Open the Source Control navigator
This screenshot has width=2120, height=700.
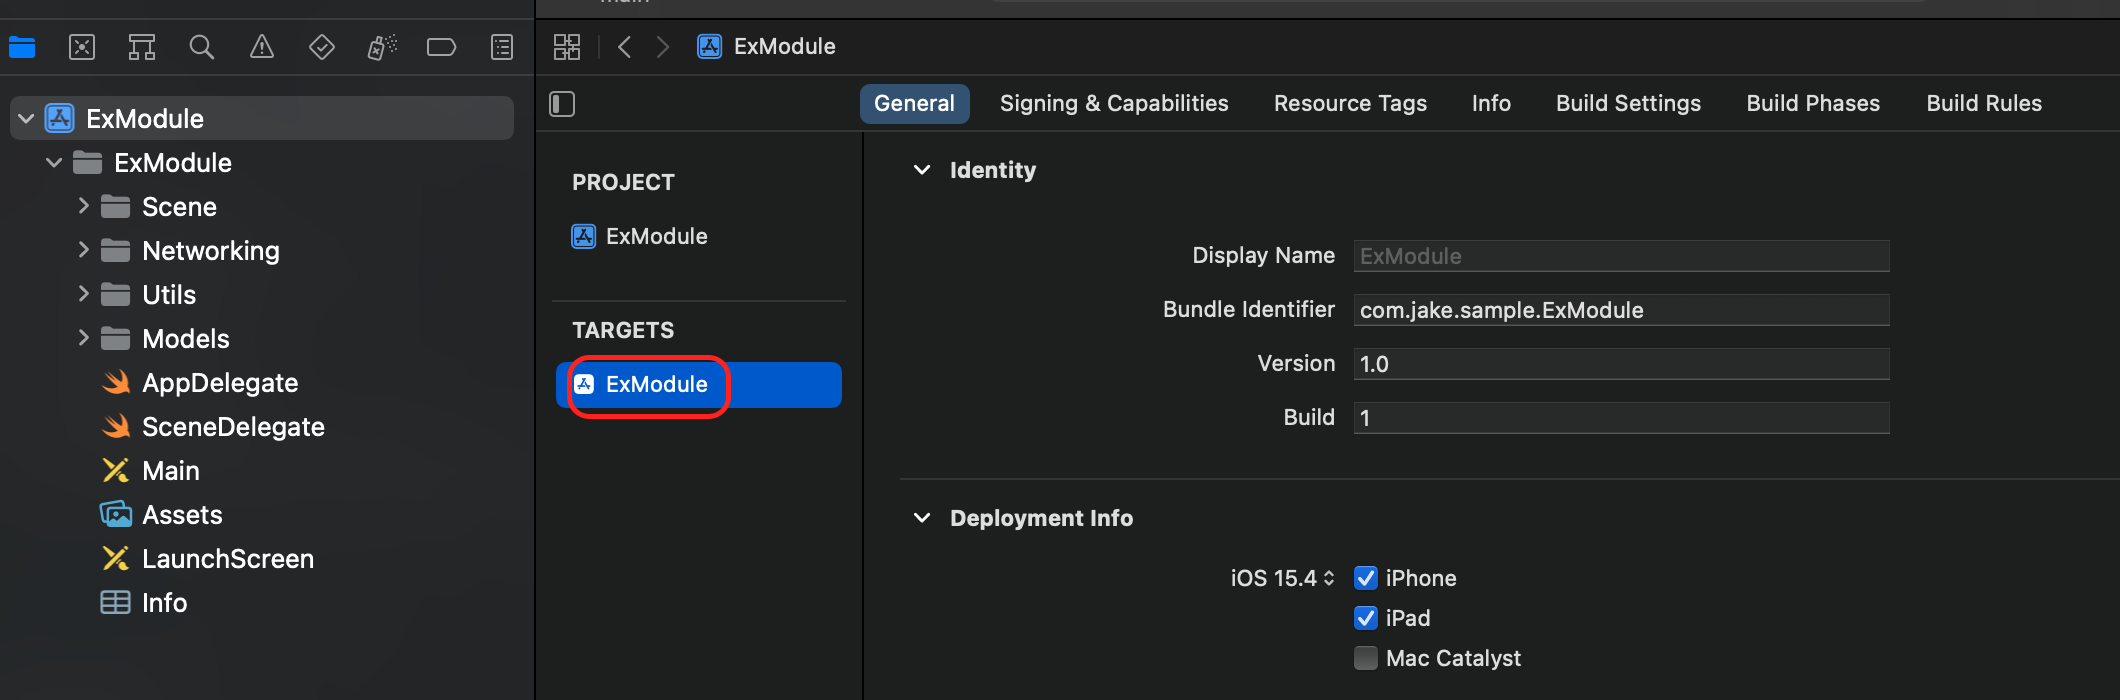pyautogui.click(x=82, y=47)
